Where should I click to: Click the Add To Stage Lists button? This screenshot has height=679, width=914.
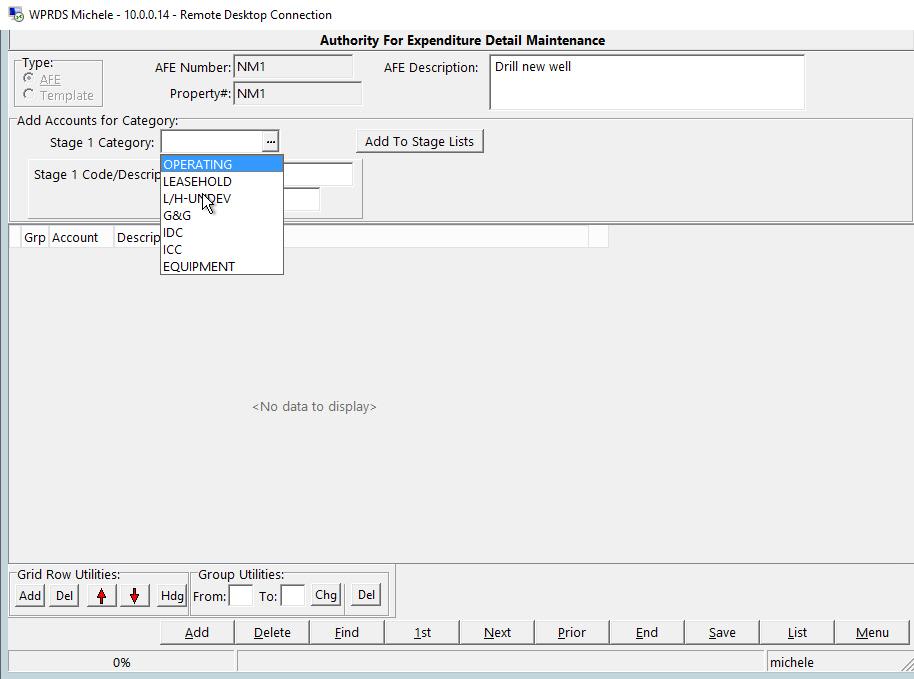[419, 140]
